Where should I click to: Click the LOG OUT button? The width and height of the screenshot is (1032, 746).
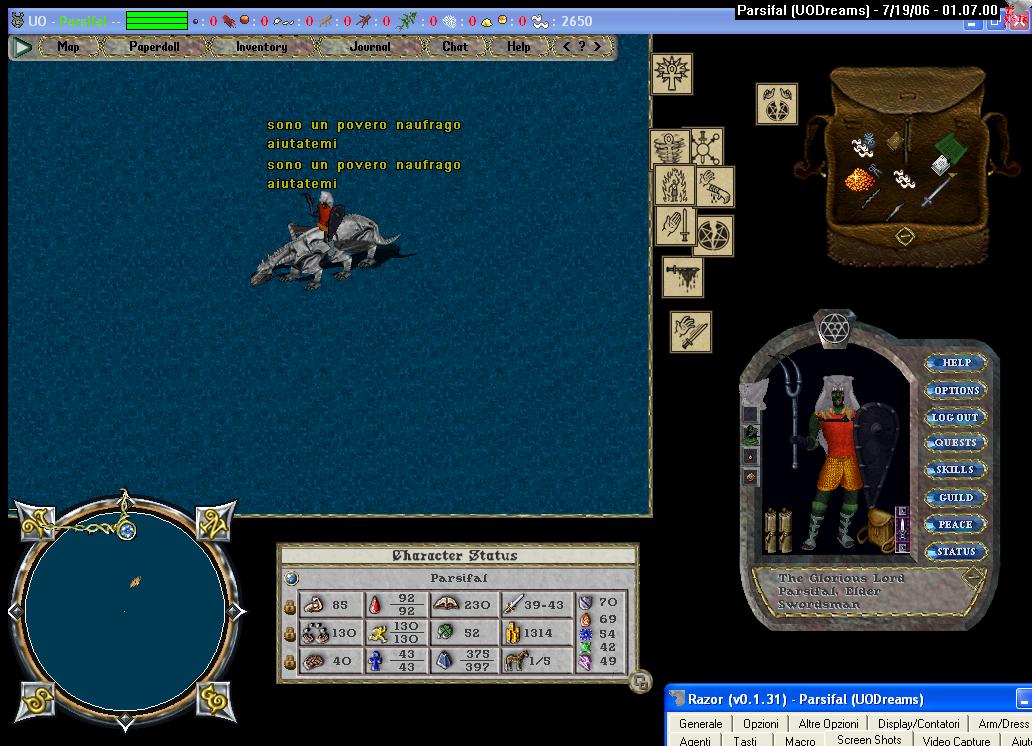pos(956,417)
